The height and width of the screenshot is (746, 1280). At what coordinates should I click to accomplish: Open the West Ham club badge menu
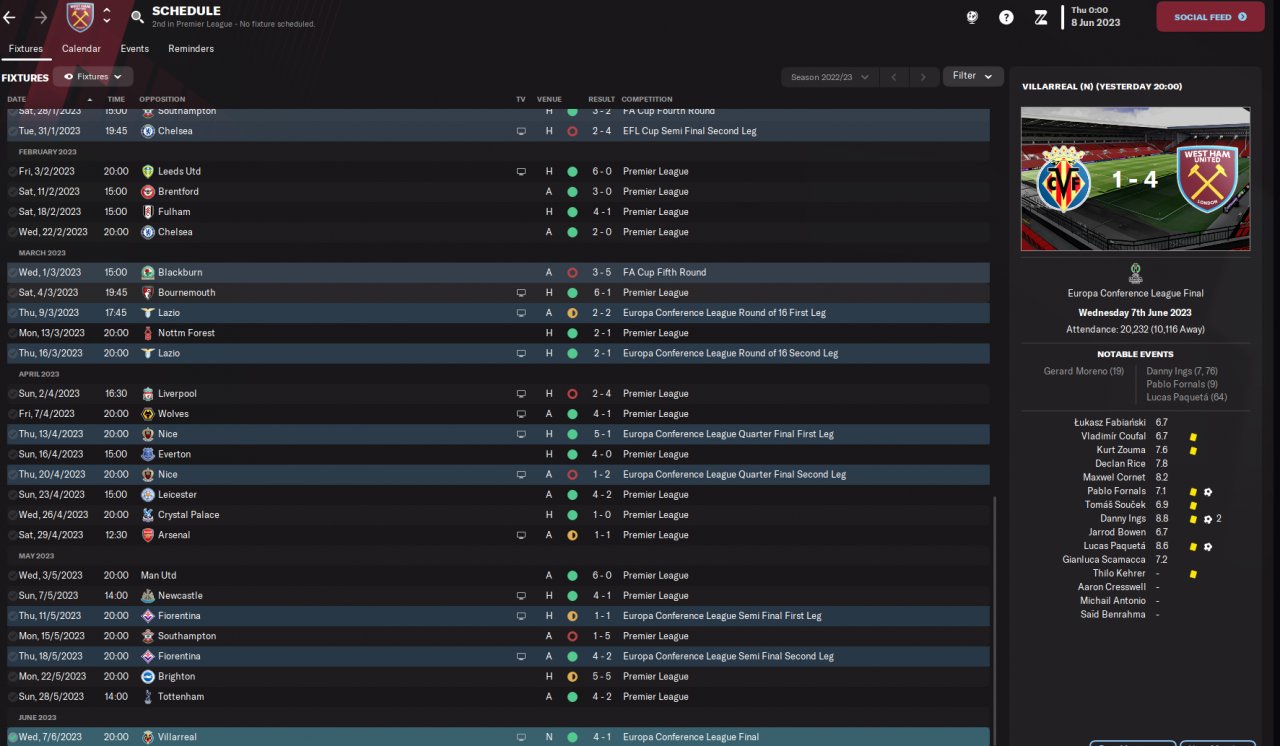(80, 17)
